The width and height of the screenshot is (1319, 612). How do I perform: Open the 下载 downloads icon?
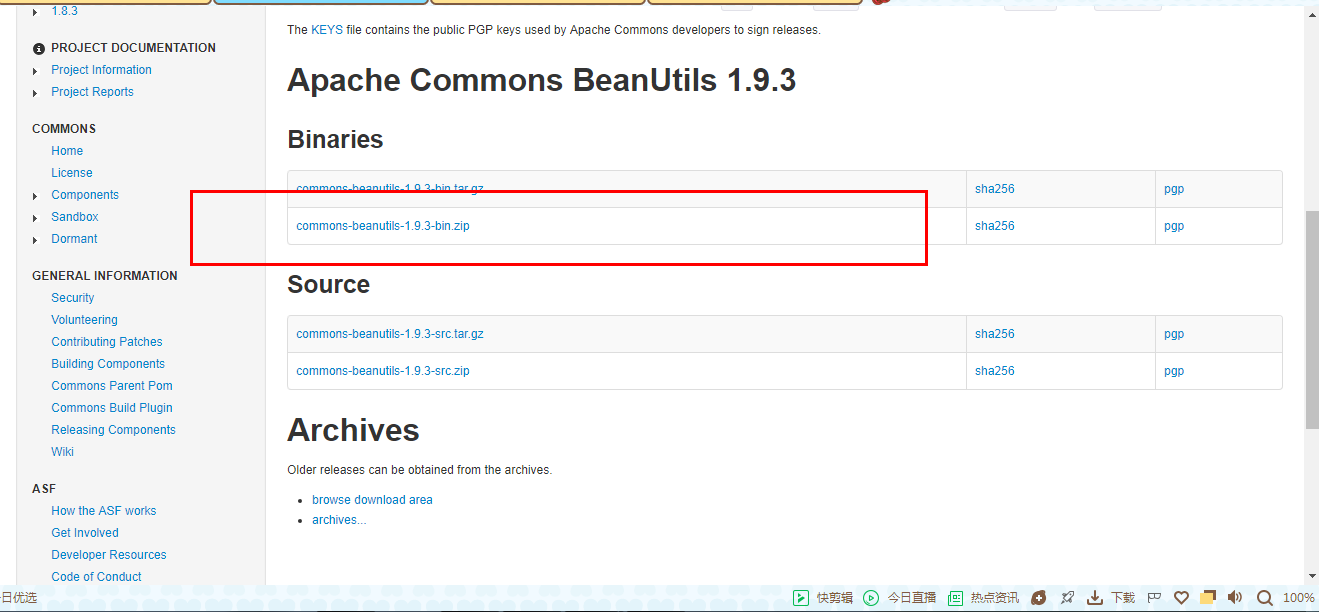[1095, 598]
